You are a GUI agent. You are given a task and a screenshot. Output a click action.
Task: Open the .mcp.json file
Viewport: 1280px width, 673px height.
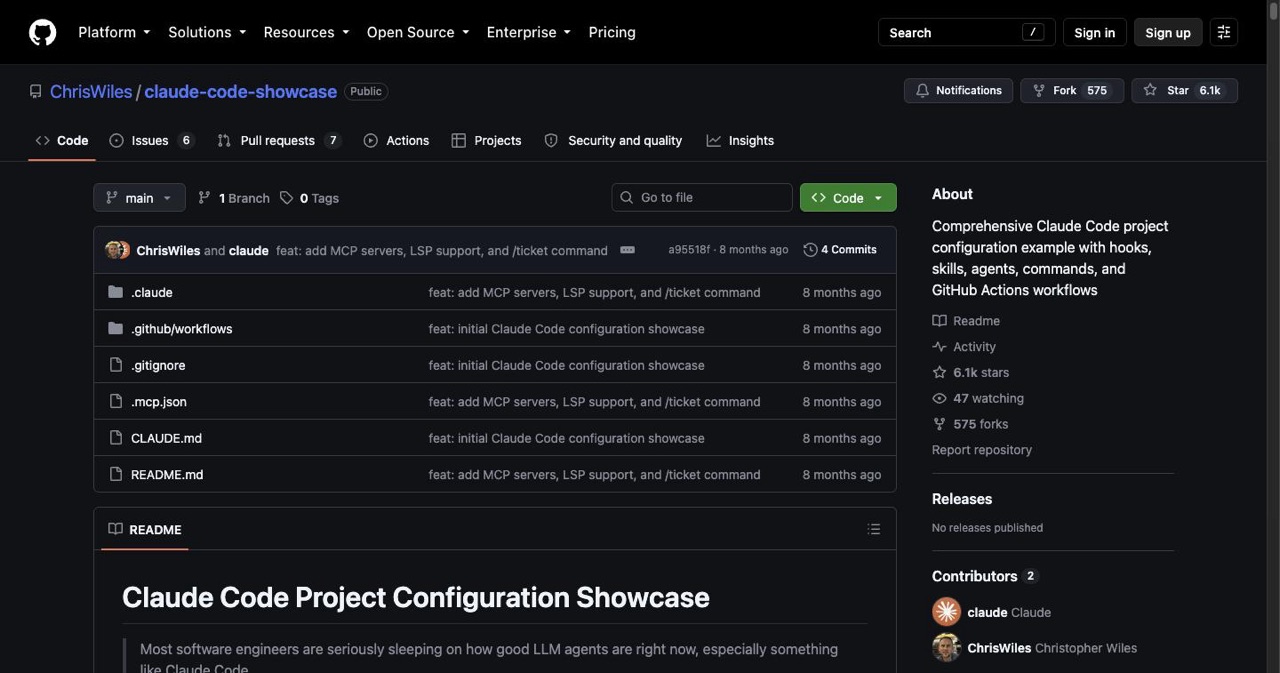pos(159,402)
